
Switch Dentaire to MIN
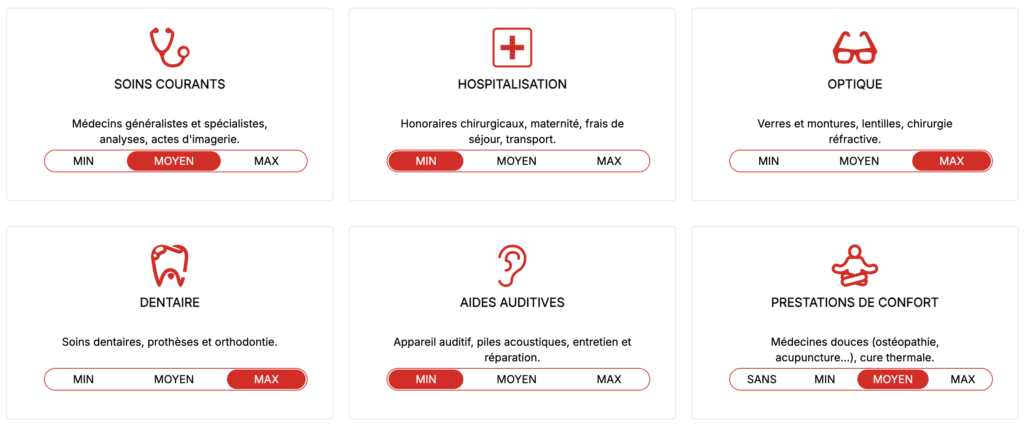[x=84, y=379]
